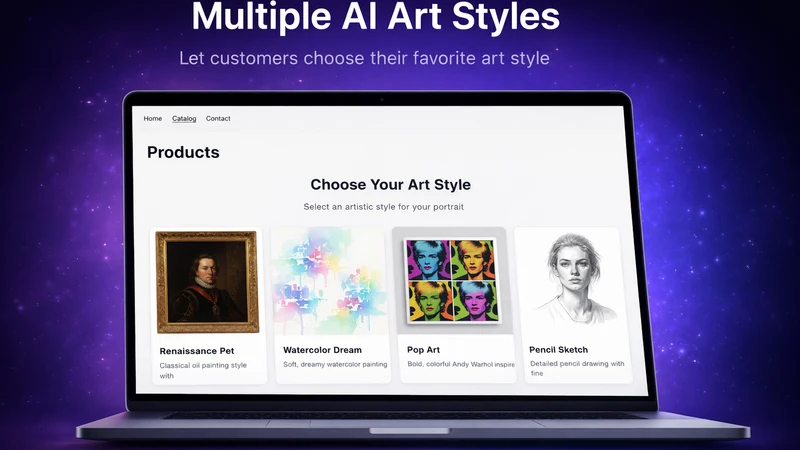Click the Pop Art title
Screen dimensions: 800x450
click(x=423, y=349)
